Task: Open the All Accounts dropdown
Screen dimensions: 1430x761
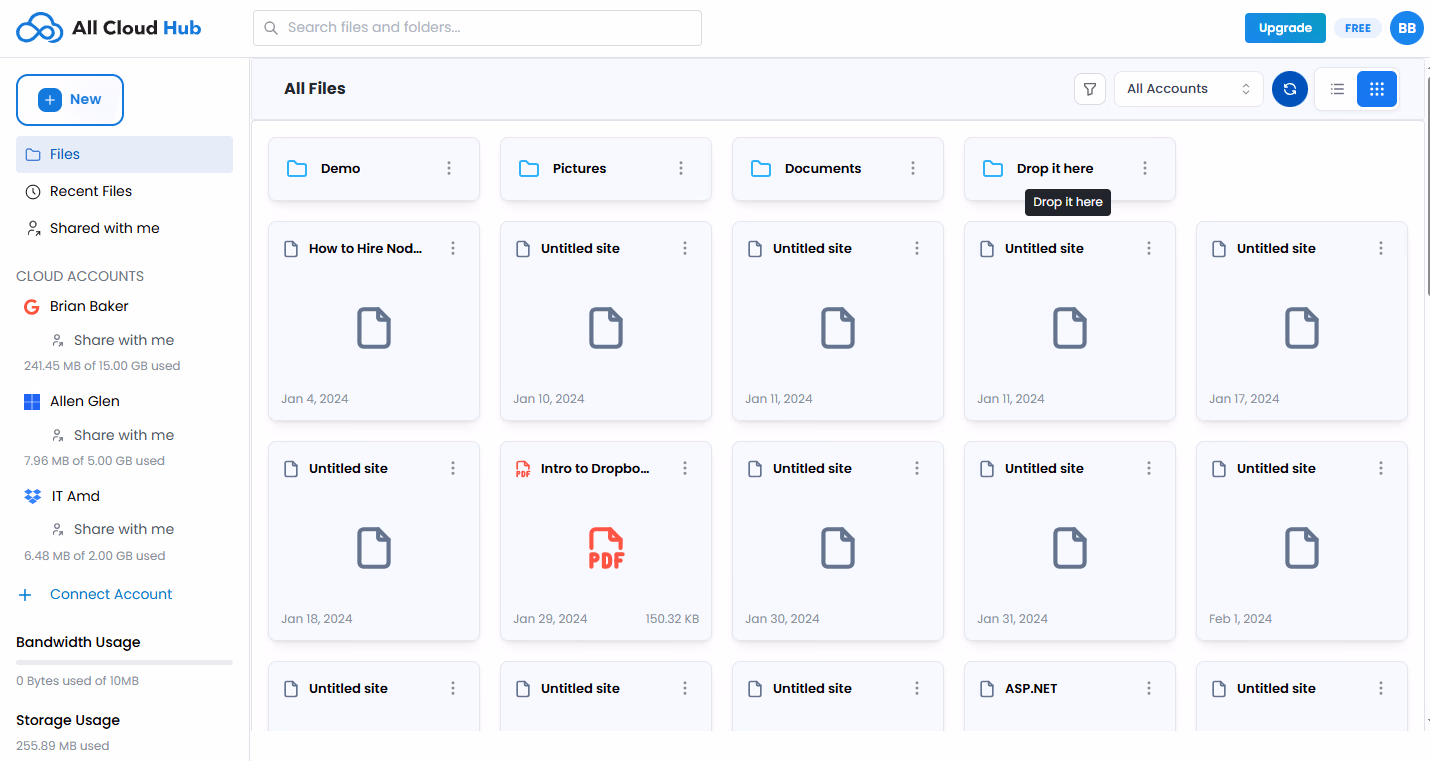Action: 1188,89
